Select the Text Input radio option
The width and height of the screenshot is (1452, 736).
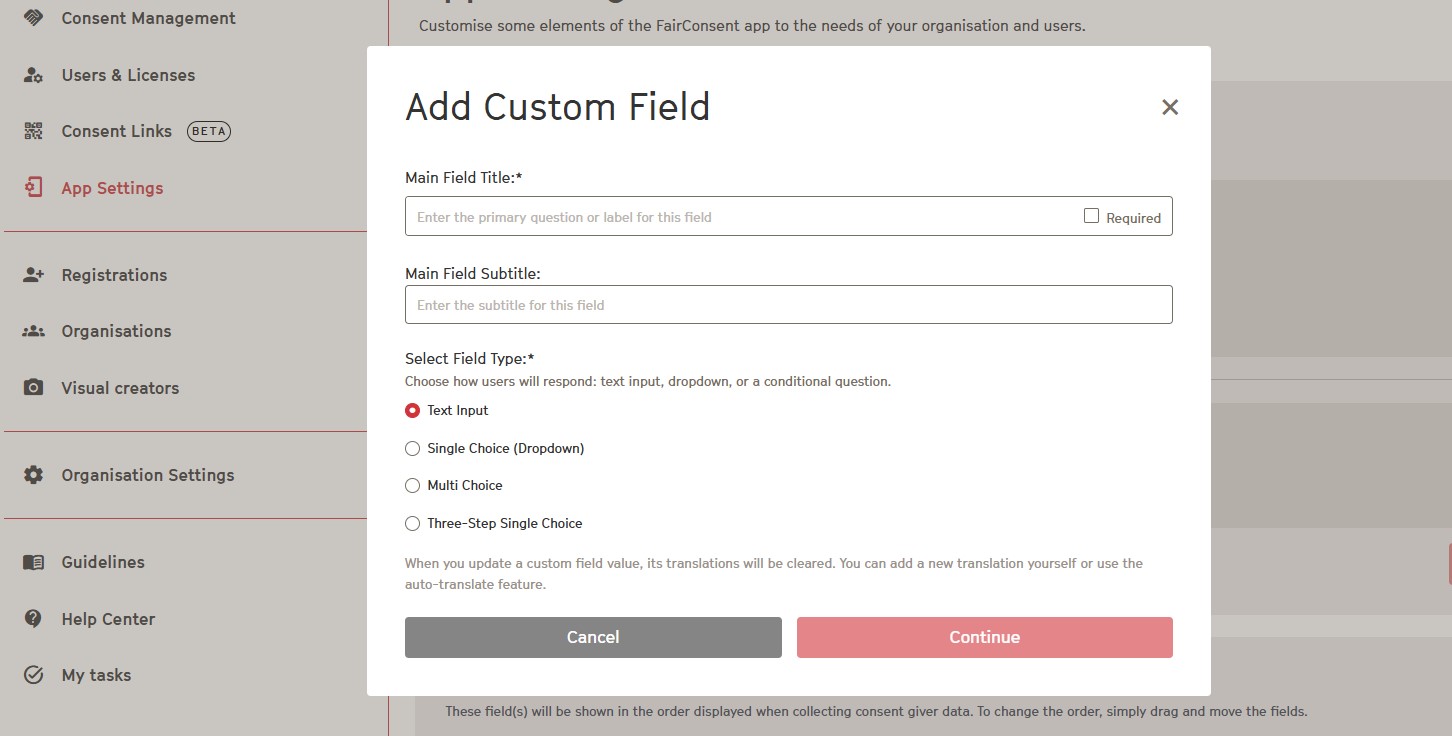[x=412, y=411]
